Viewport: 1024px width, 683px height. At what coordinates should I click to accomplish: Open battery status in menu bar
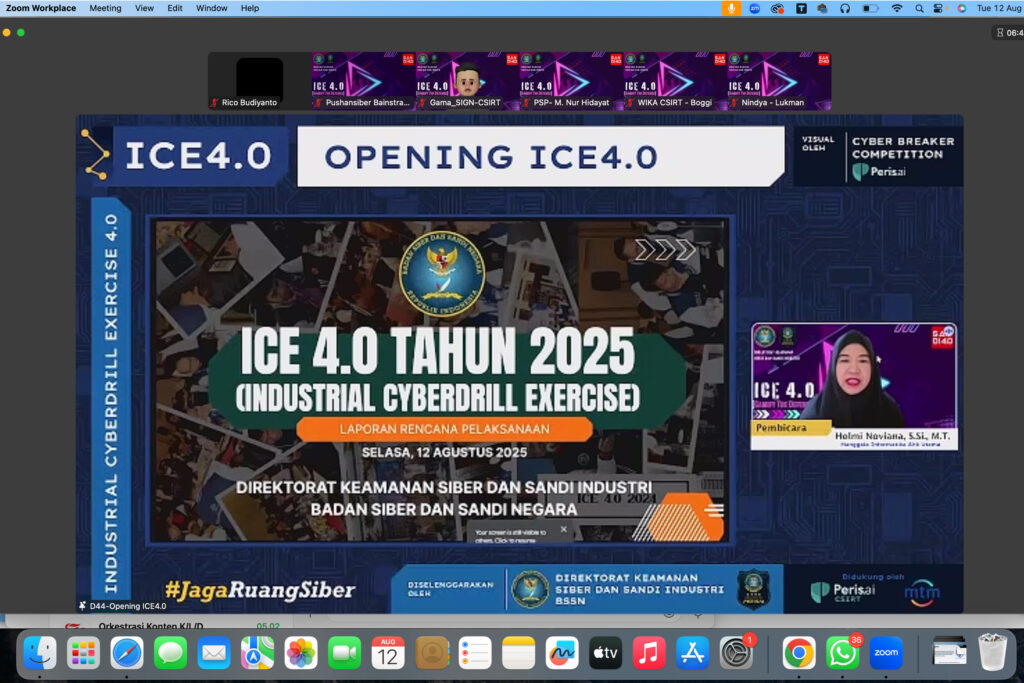click(x=871, y=8)
